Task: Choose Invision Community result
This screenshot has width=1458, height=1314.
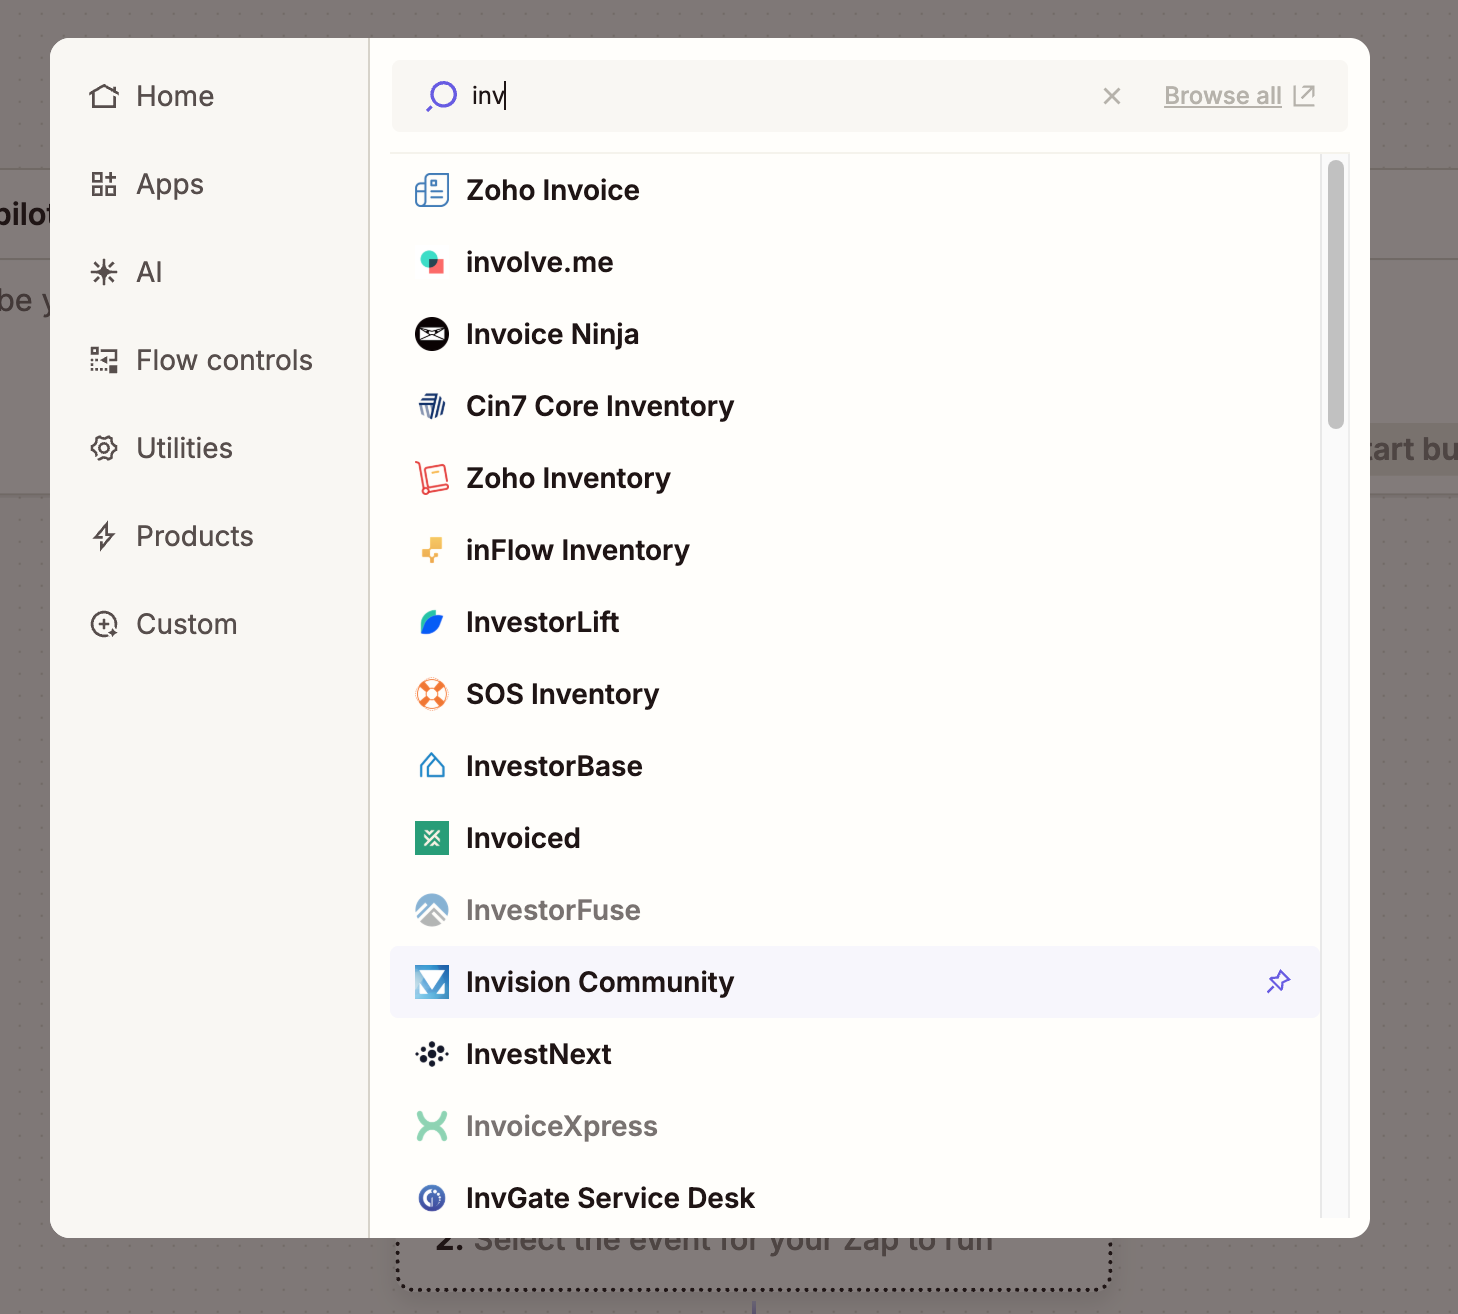Action: click(855, 982)
